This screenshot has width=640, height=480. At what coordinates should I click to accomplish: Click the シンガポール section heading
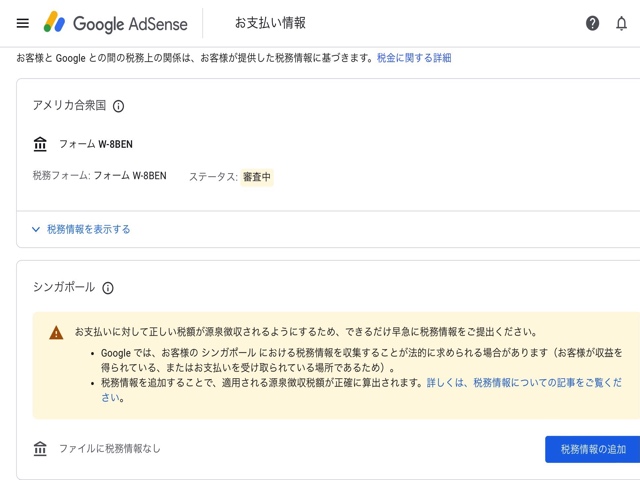tap(64, 287)
